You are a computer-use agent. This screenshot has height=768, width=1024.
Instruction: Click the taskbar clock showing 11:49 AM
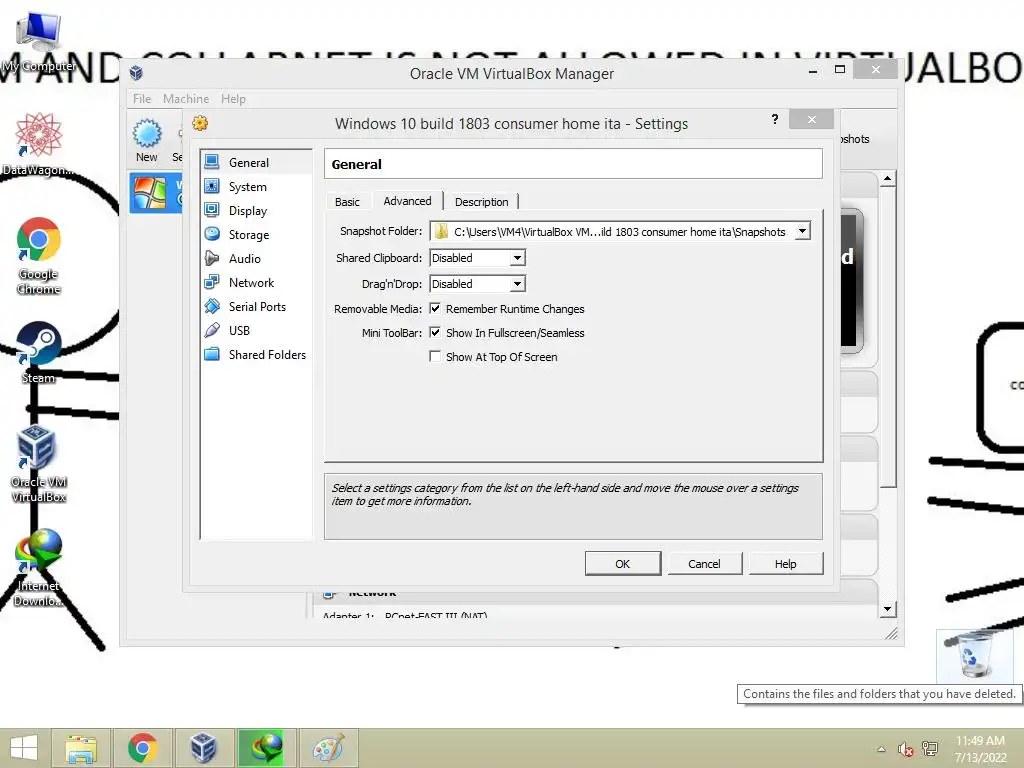[980, 741]
